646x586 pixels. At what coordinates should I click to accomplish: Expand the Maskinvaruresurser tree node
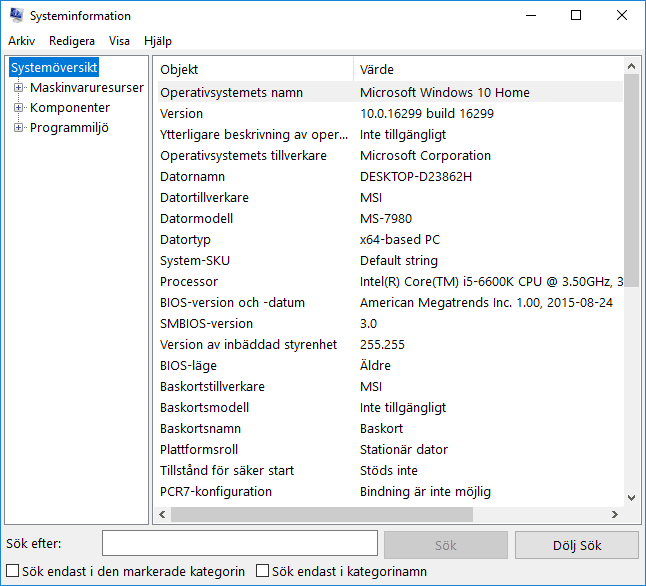pyautogui.click(x=18, y=87)
